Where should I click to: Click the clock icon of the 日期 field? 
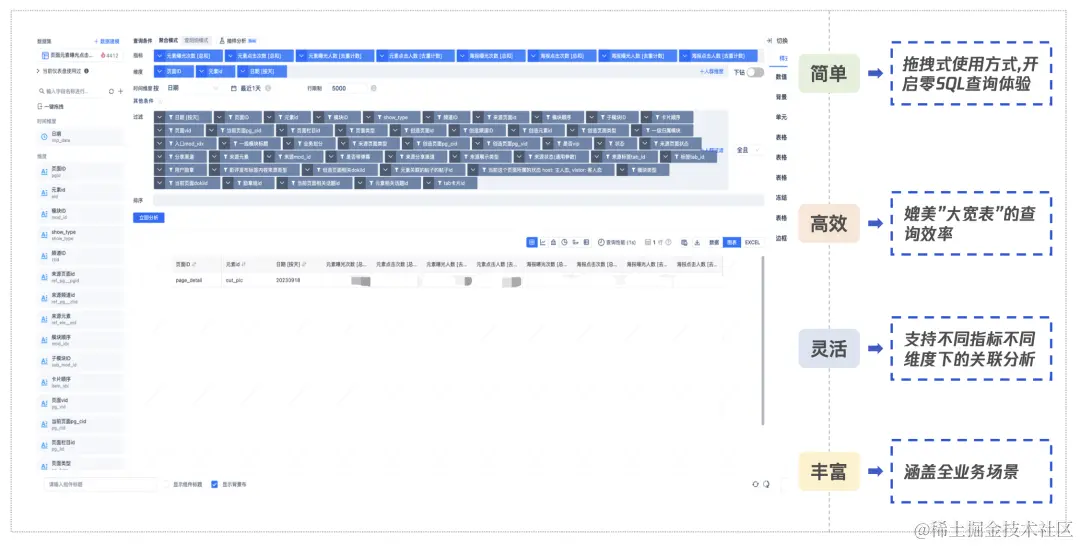click(x=44, y=136)
